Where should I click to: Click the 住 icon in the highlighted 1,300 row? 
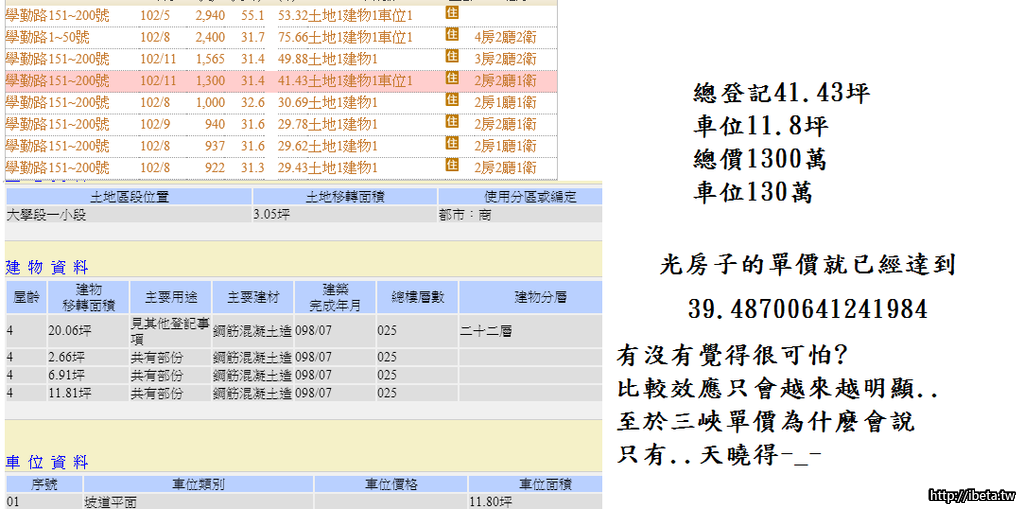coord(451,79)
